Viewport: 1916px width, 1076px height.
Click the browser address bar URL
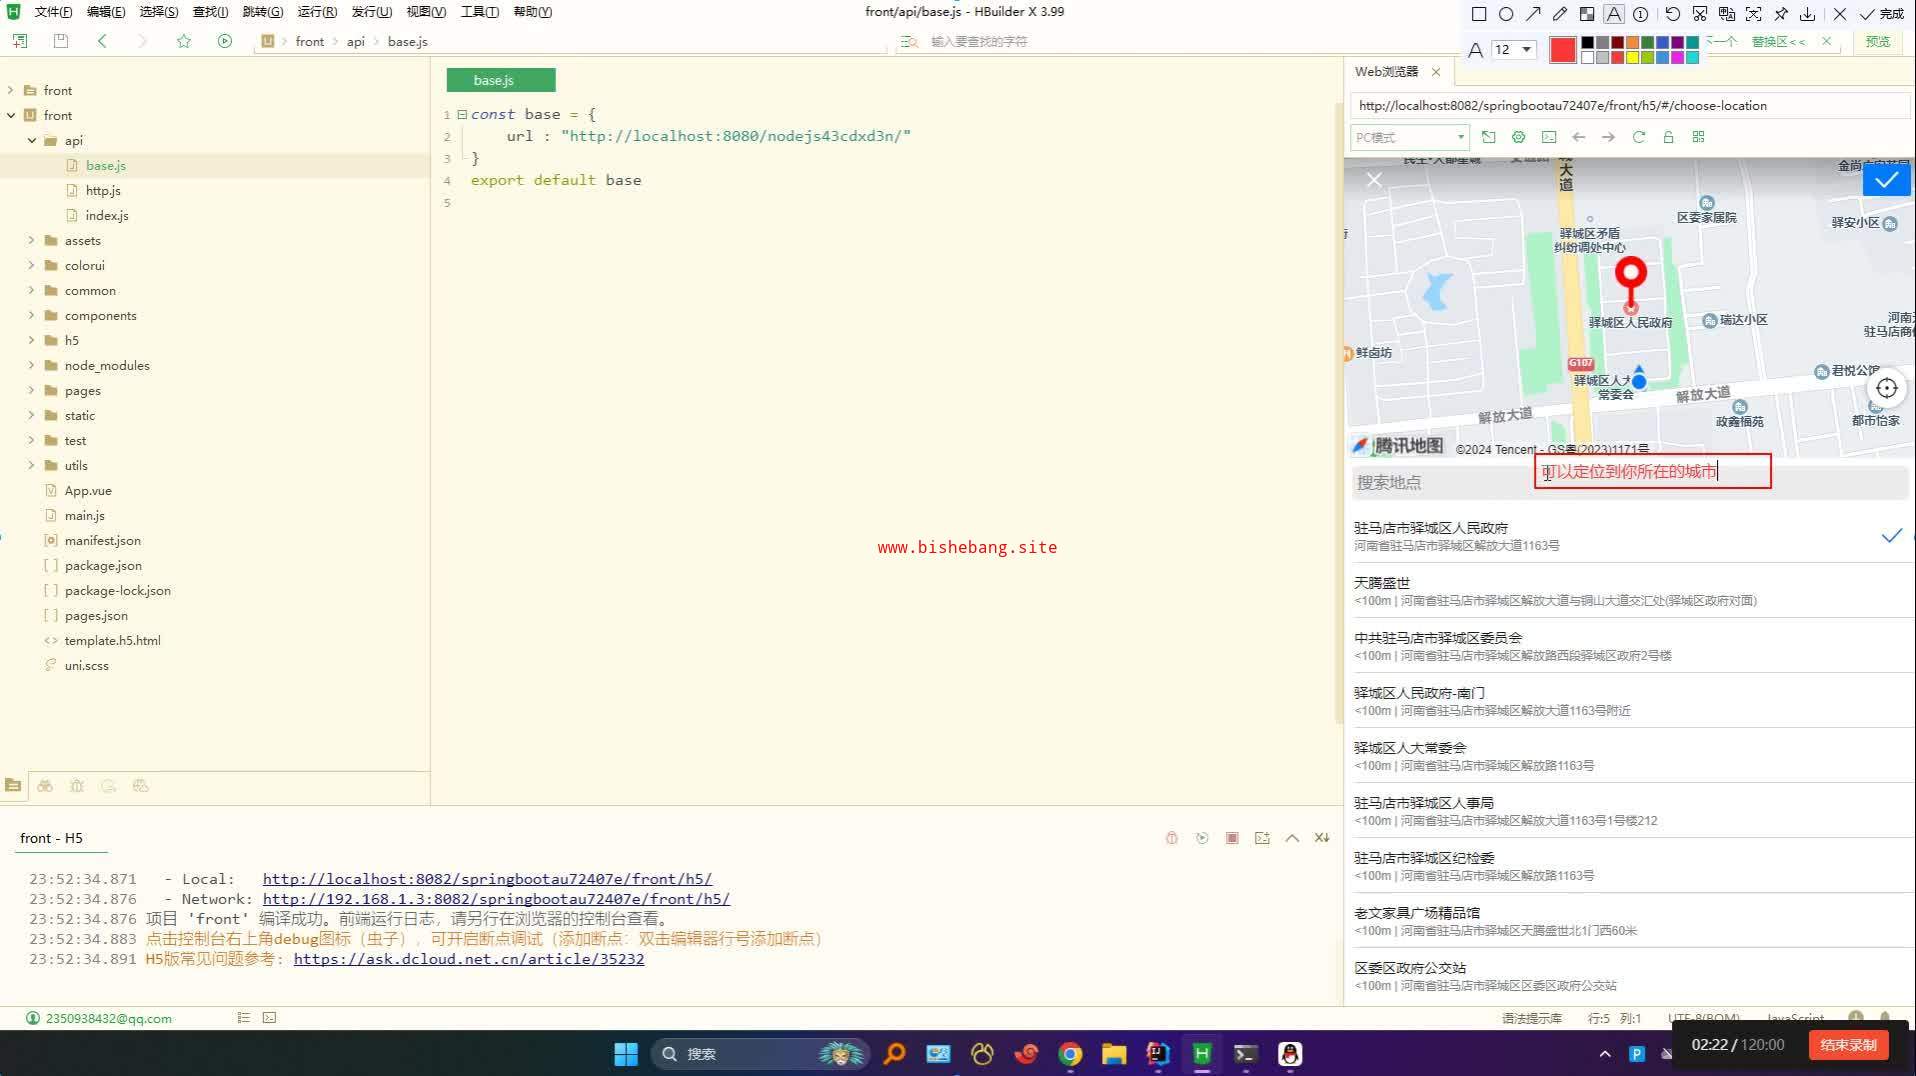(1630, 106)
